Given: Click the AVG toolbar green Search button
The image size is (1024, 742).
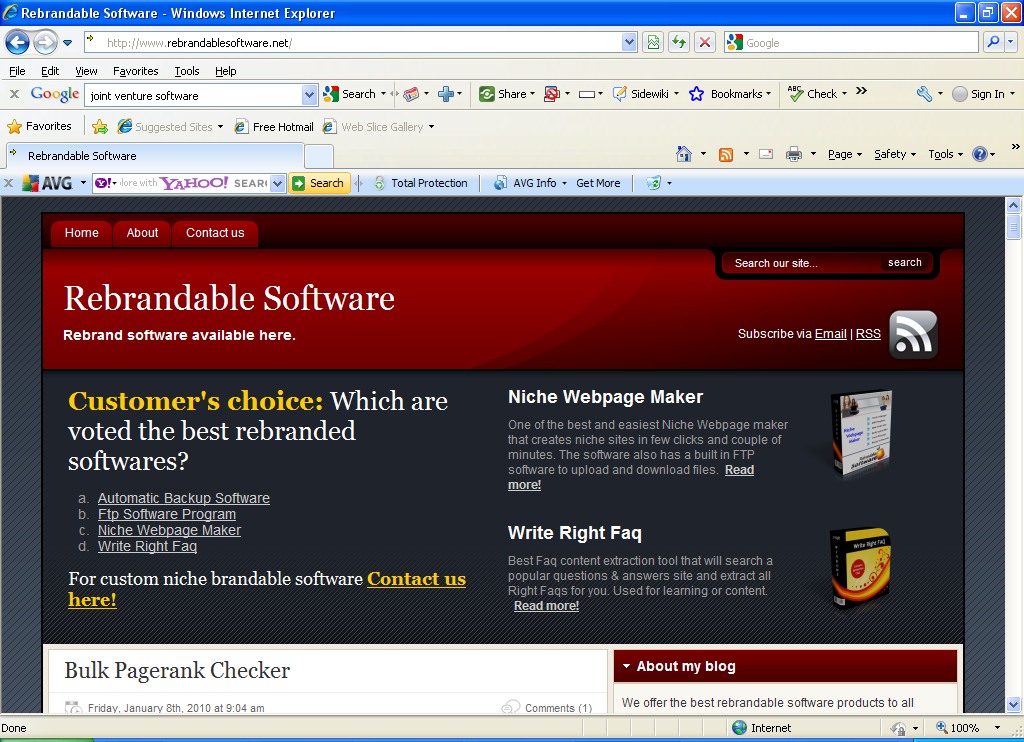Looking at the screenshot, I should pos(319,184).
